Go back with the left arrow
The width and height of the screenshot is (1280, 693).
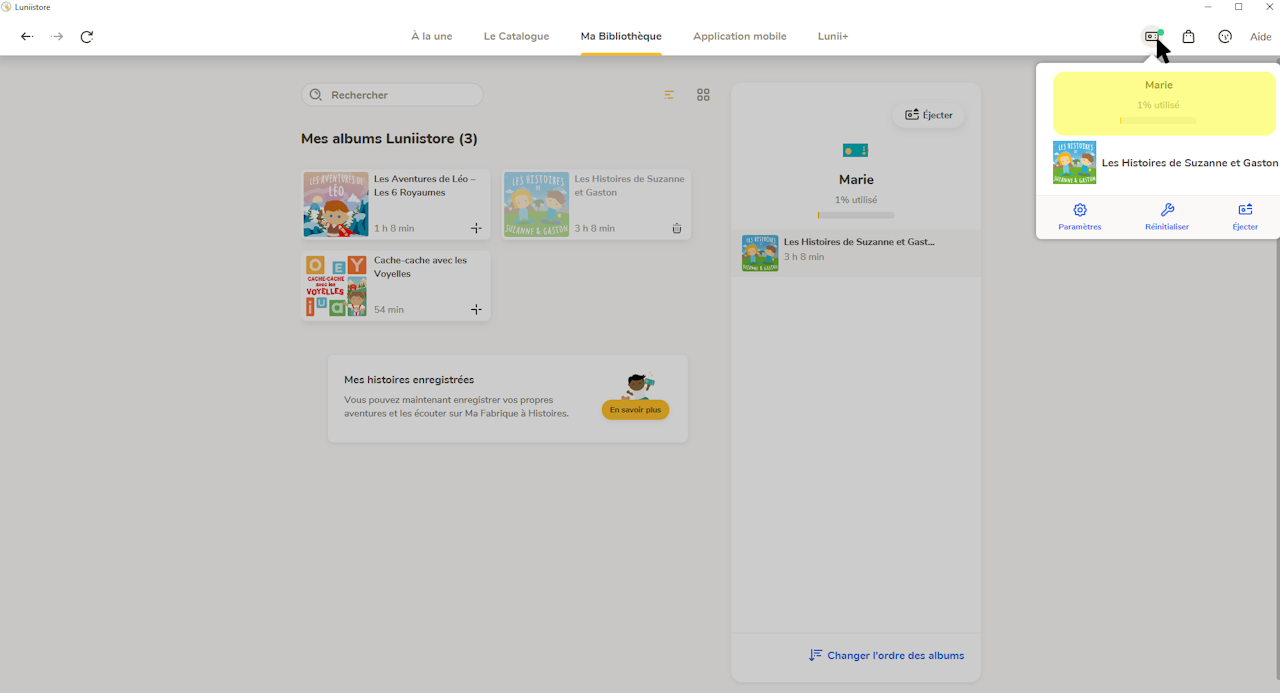27,37
